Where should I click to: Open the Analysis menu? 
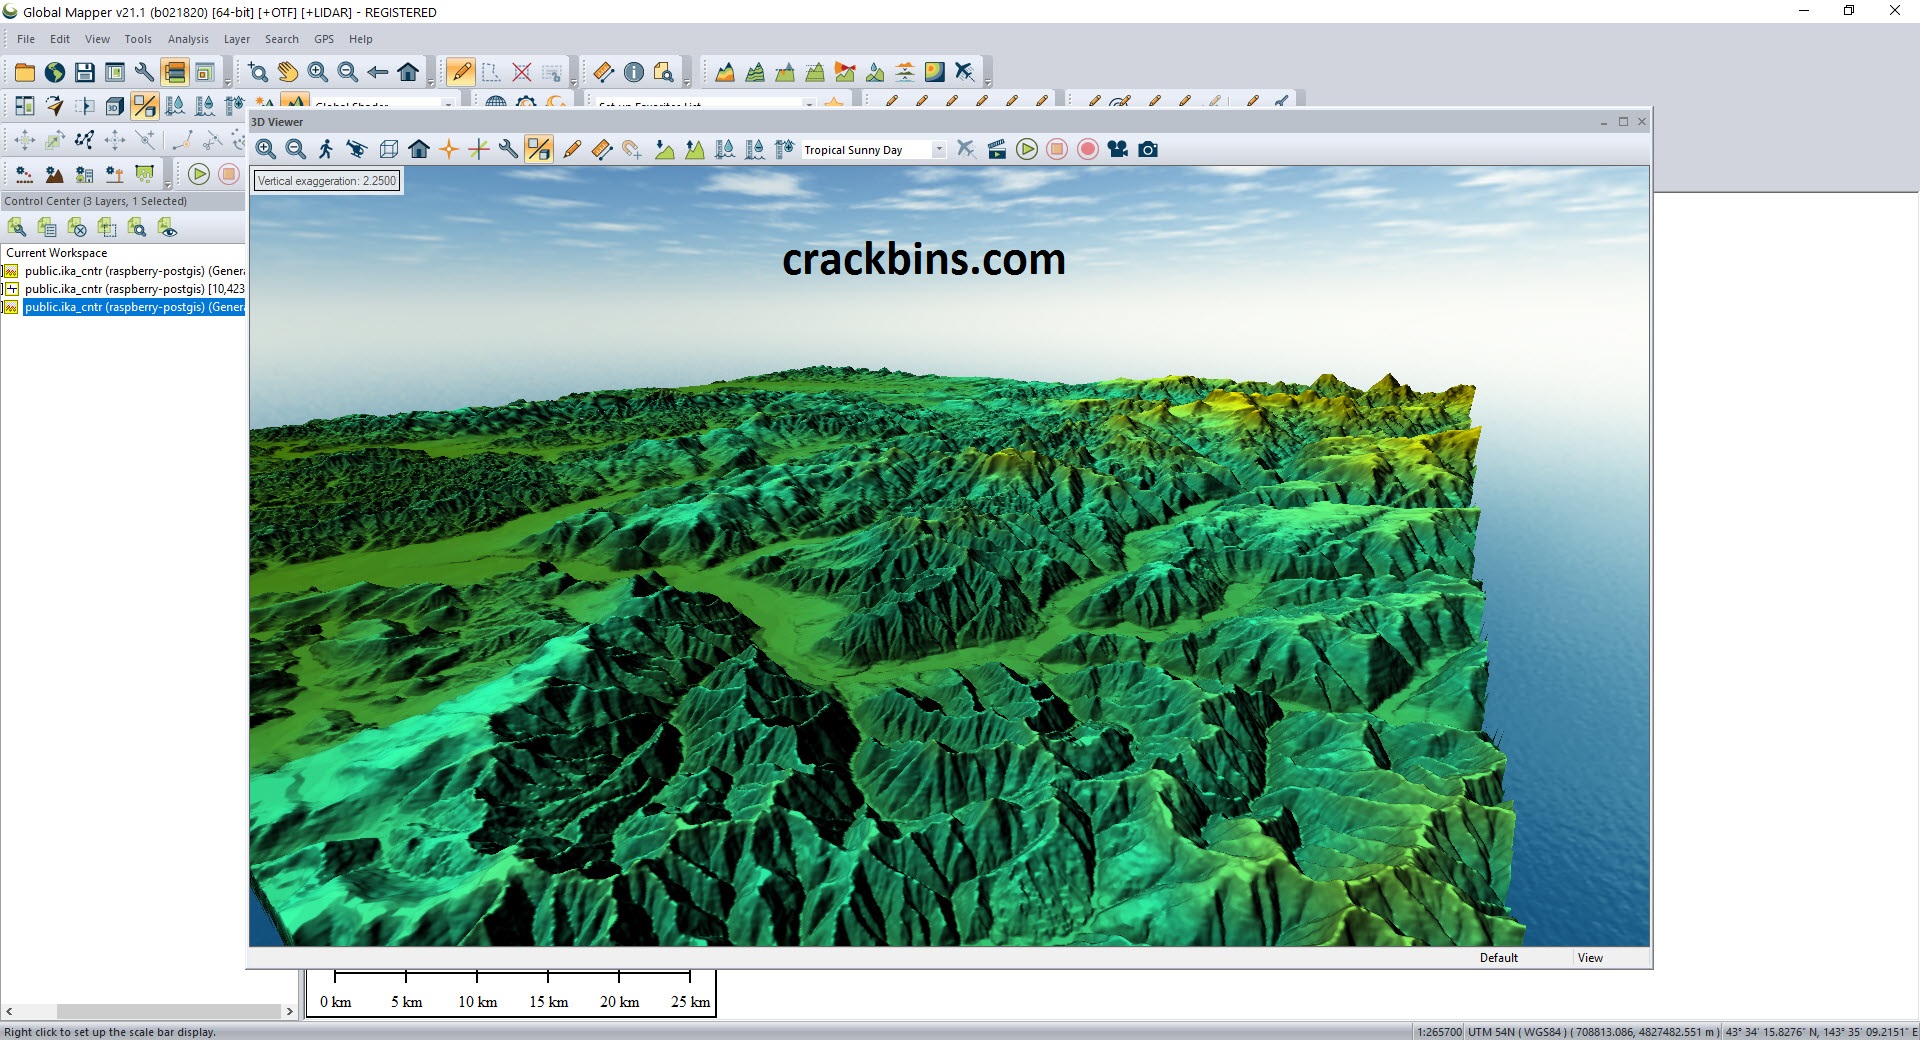click(x=188, y=39)
